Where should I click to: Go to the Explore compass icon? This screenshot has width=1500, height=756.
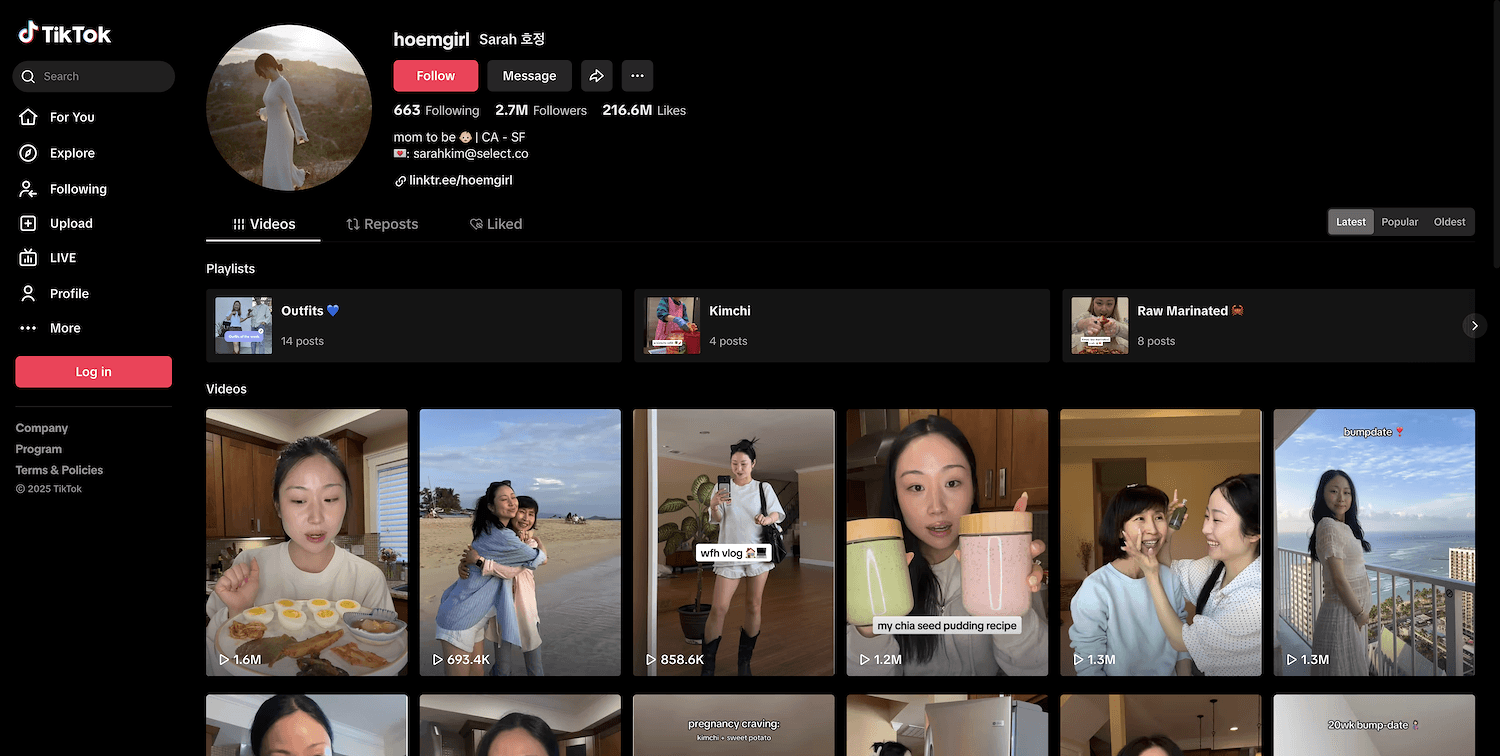(29, 153)
